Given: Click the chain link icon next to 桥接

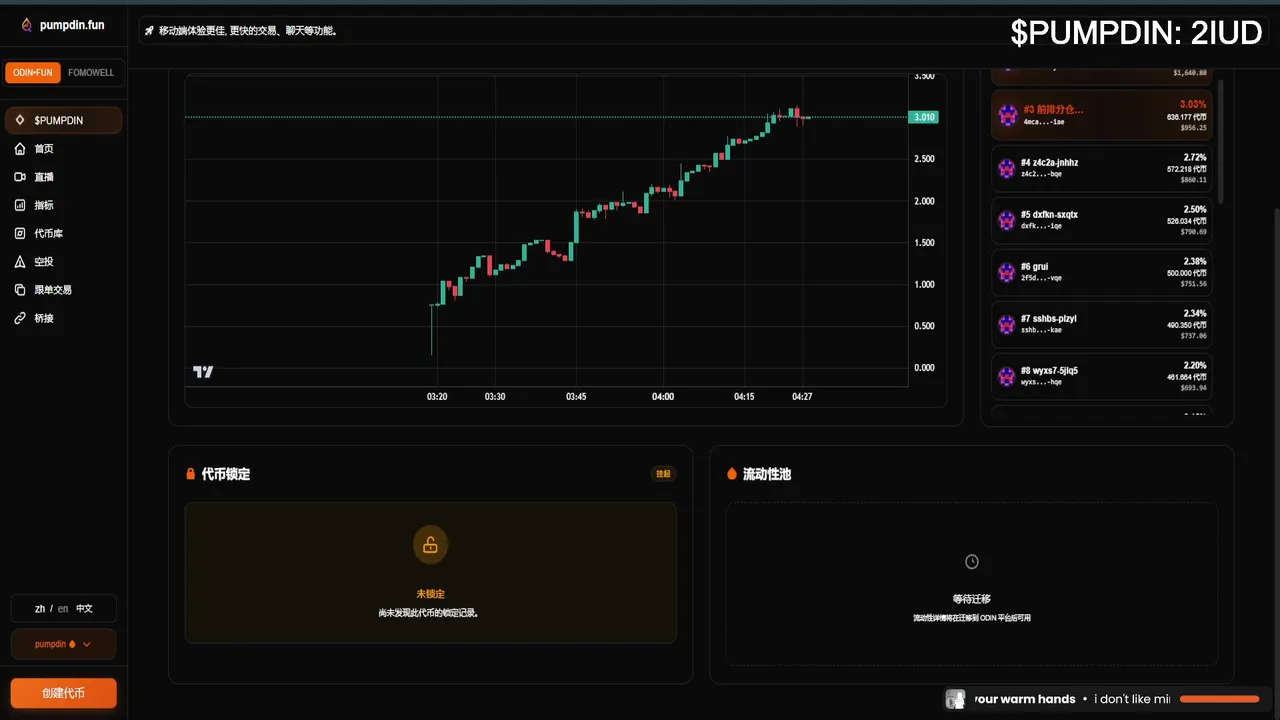Looking at the screenshot, I should (20, 318).
